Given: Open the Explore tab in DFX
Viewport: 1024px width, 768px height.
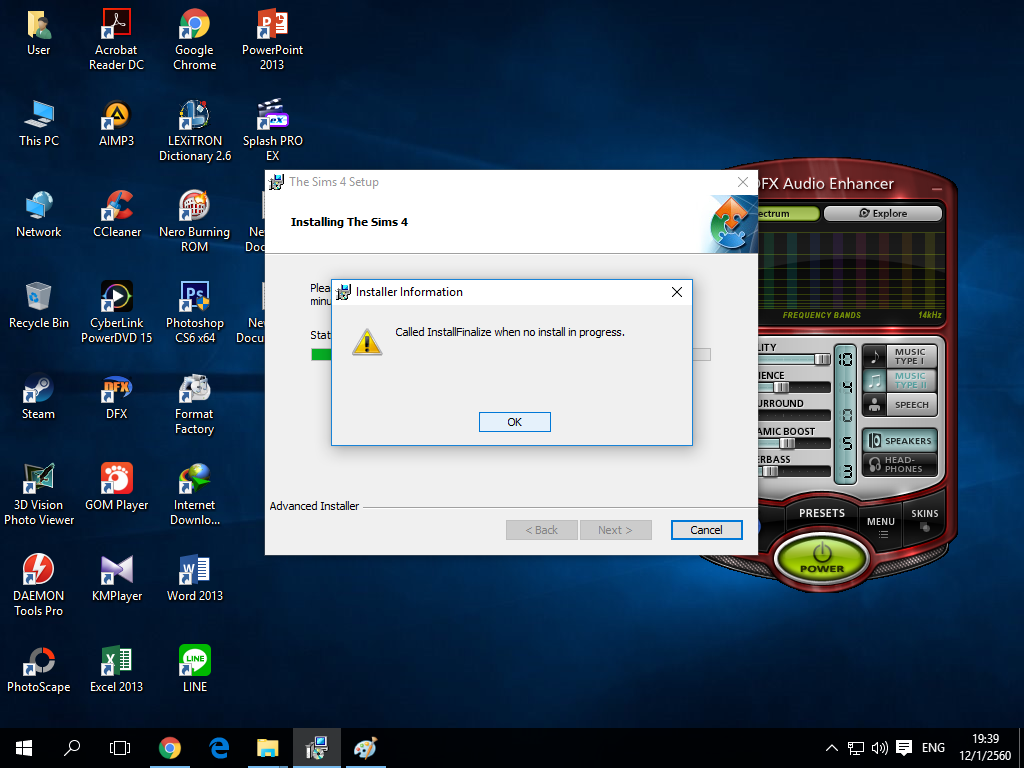Looking at the screenshot, I should (883, 214).
